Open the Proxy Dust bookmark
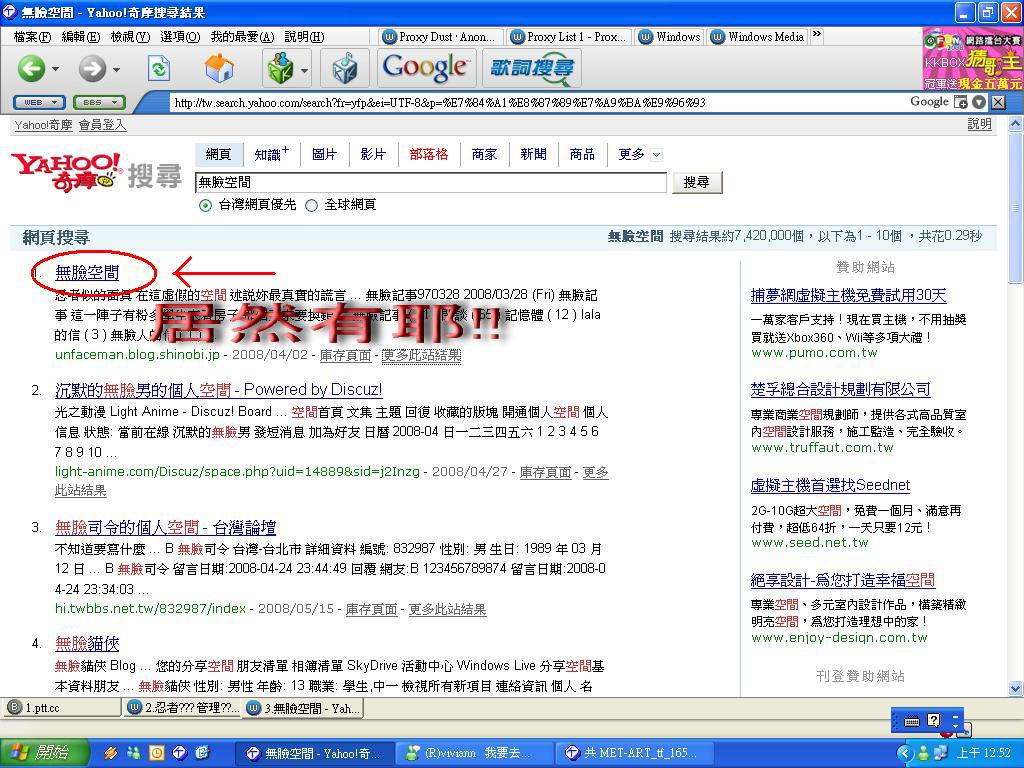This screenshot has width=1024, height=768. tap(440, 37)
